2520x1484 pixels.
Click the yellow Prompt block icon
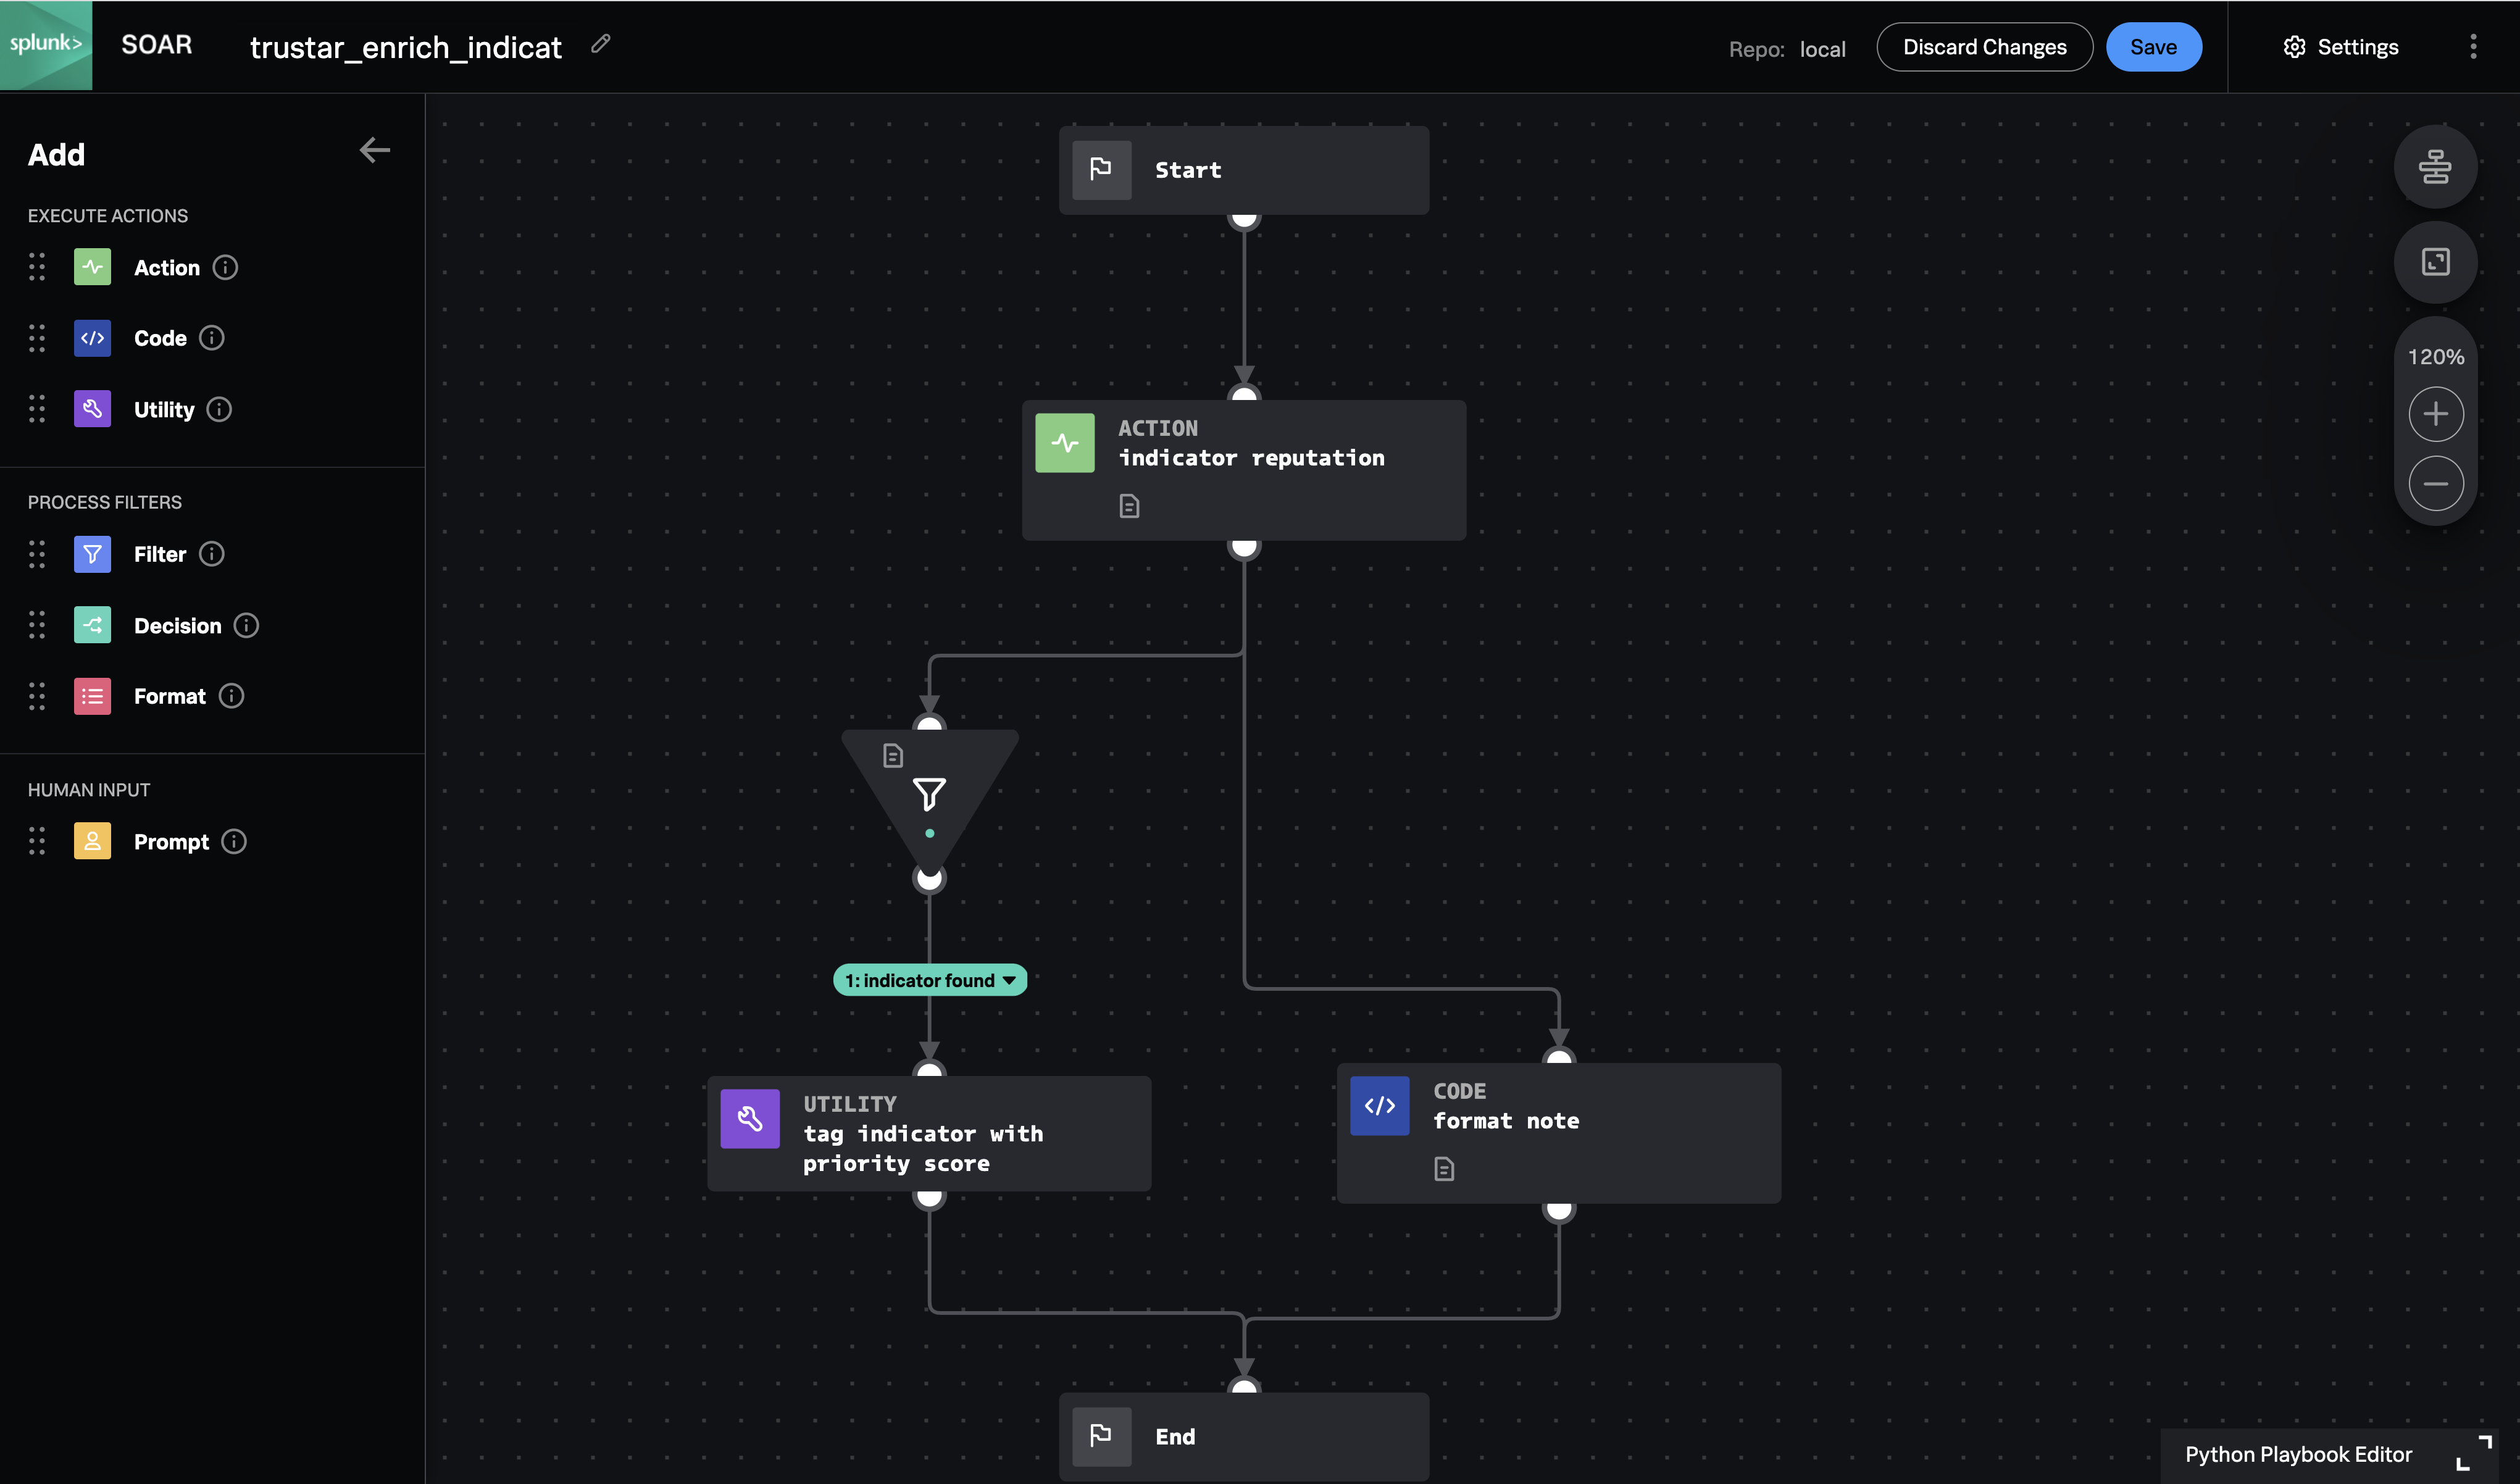click(x=92, y=842)
